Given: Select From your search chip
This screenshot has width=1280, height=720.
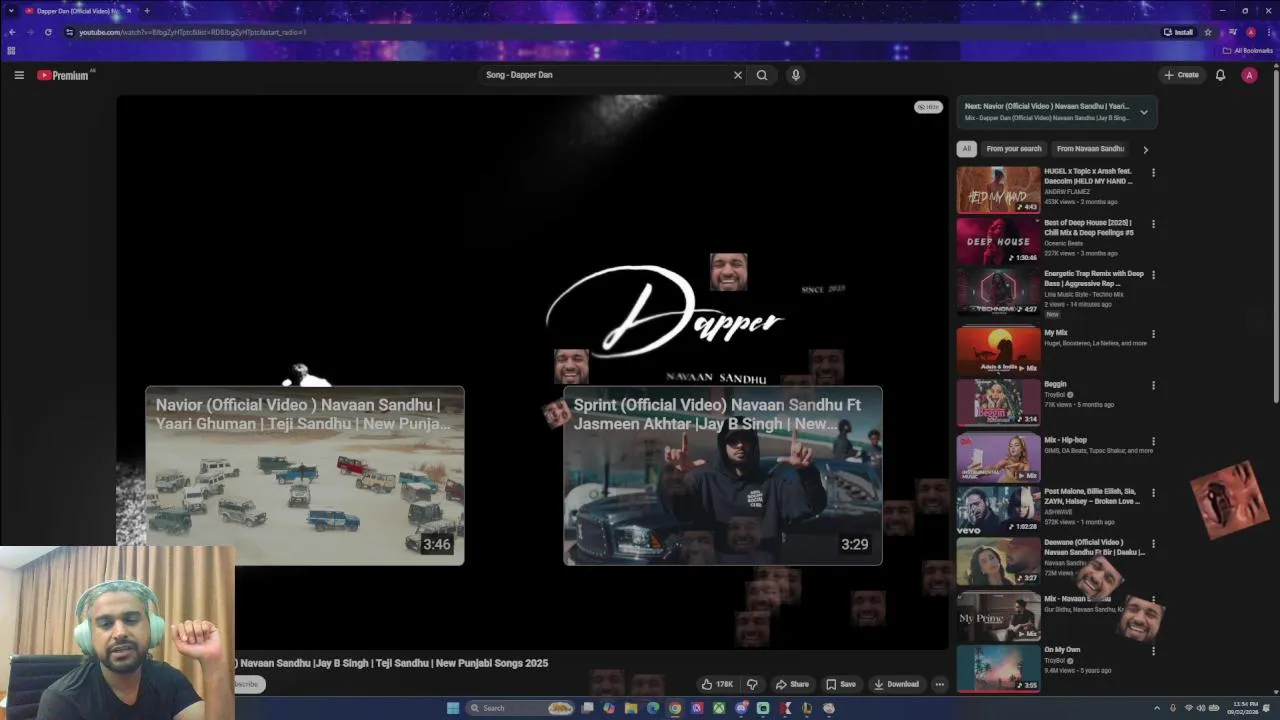Looking at the screenshot, I should (x=1014, y=149).
